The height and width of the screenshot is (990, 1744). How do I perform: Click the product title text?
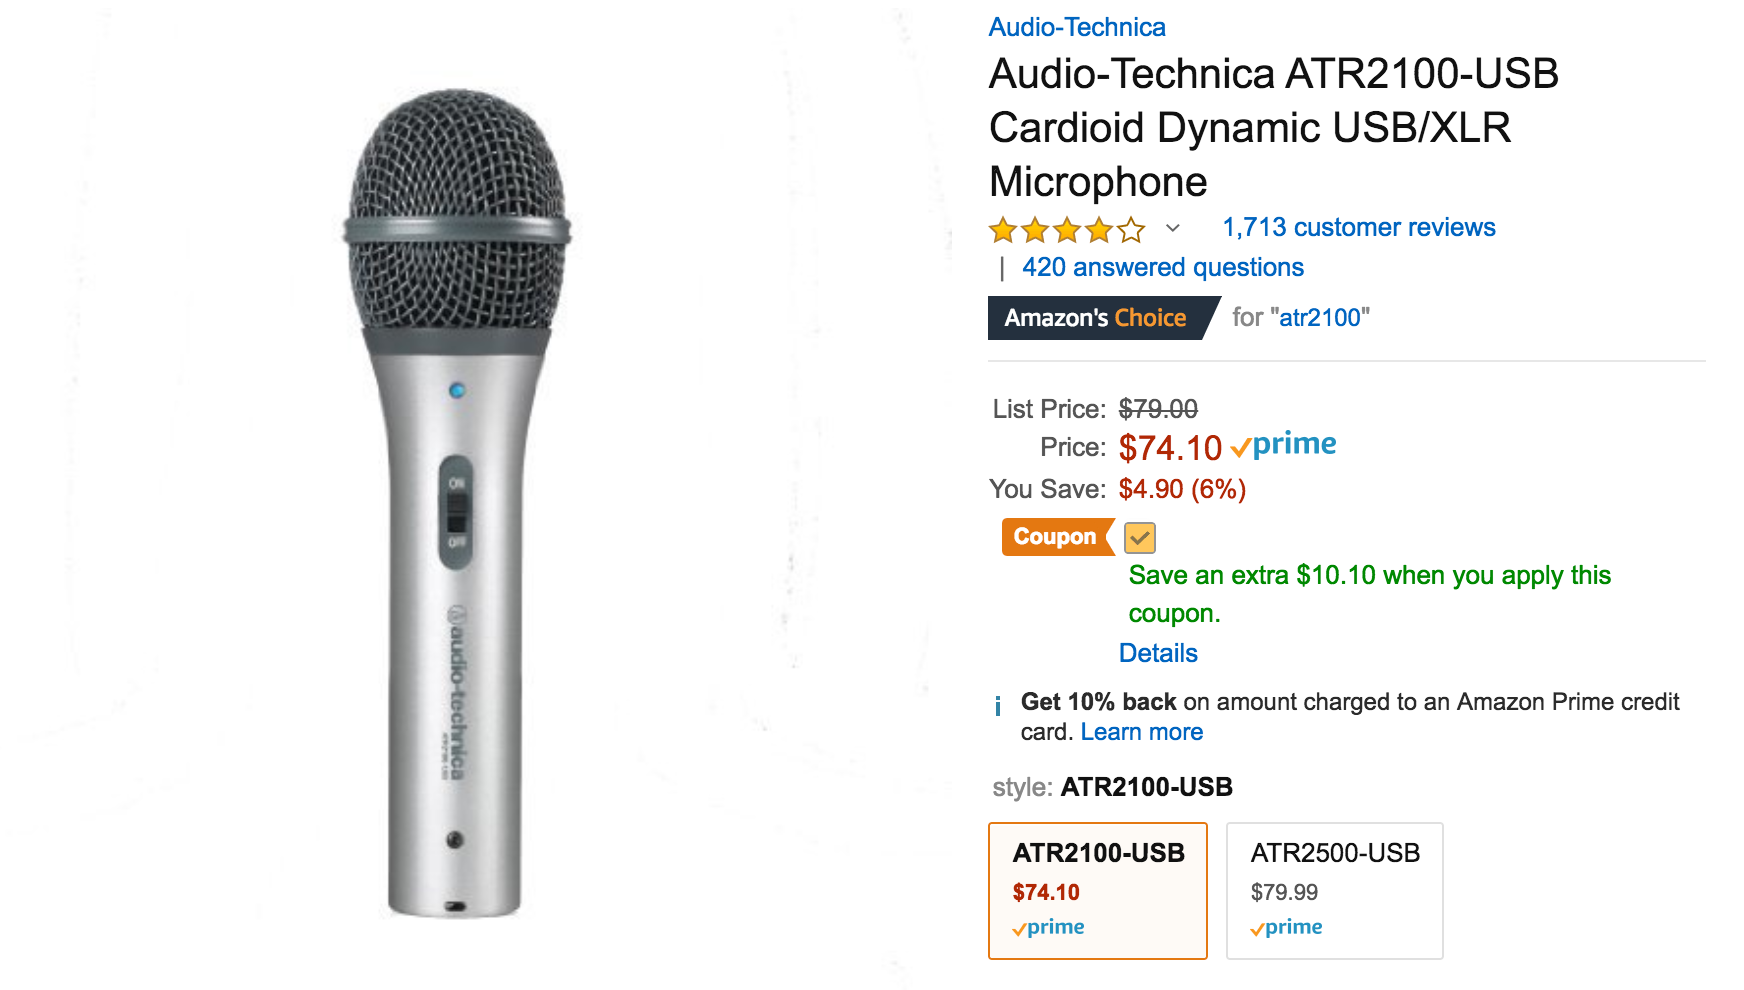[1273, 128]
